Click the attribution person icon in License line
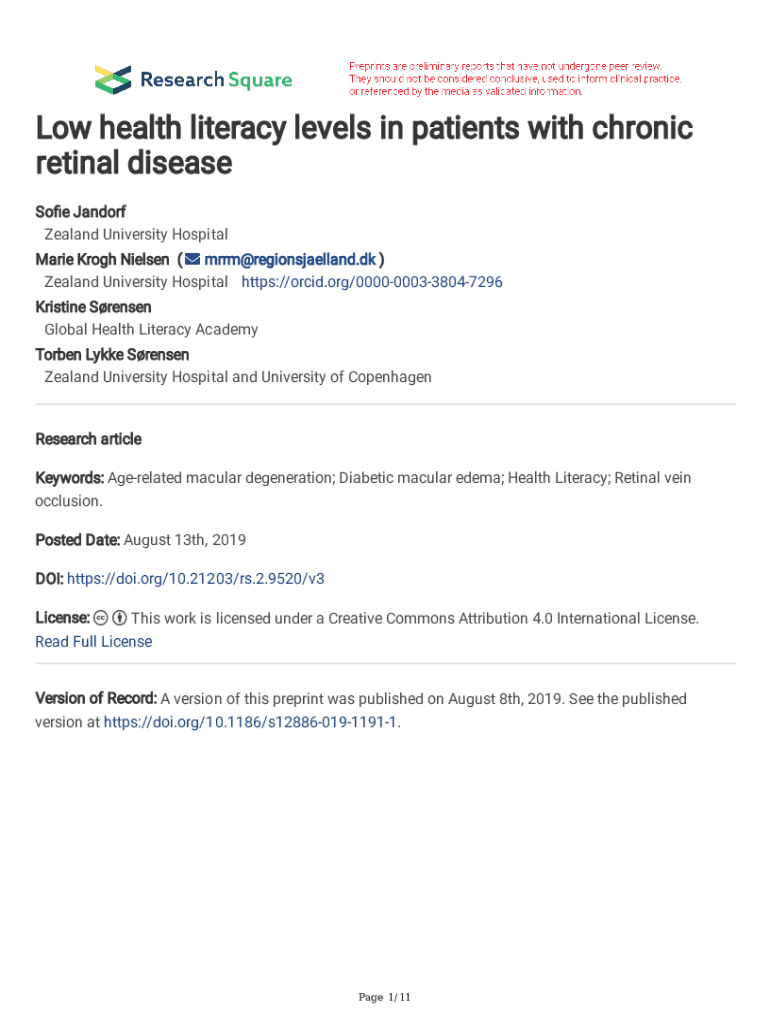The height and width of the screenshot is (1024, 770). (x=118, y=618)
